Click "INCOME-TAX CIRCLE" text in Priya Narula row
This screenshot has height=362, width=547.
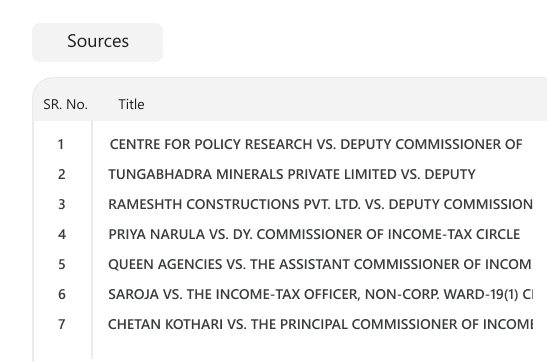(454, 234)
